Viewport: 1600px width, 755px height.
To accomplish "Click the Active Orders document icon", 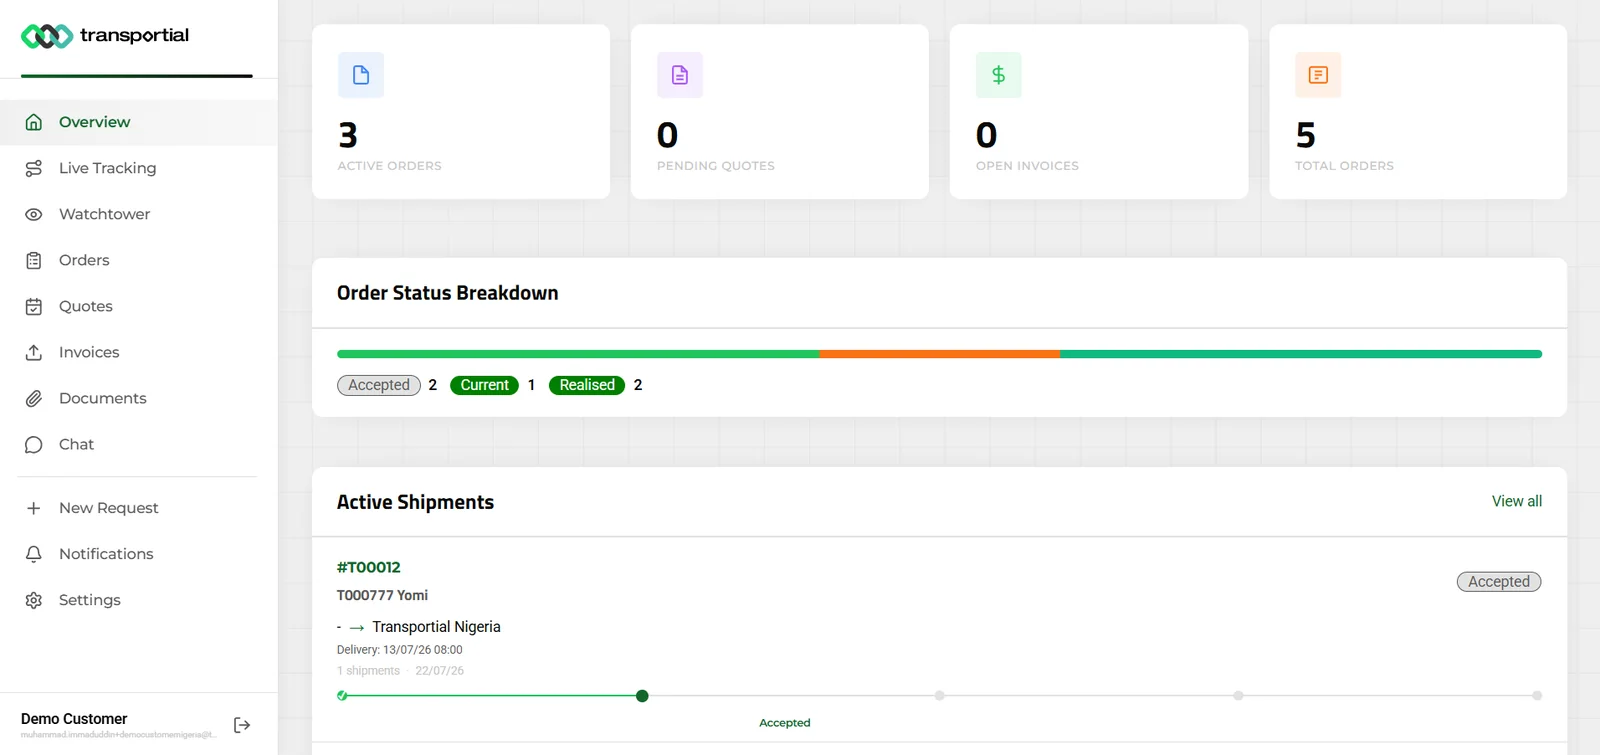I will click(361, 75).
